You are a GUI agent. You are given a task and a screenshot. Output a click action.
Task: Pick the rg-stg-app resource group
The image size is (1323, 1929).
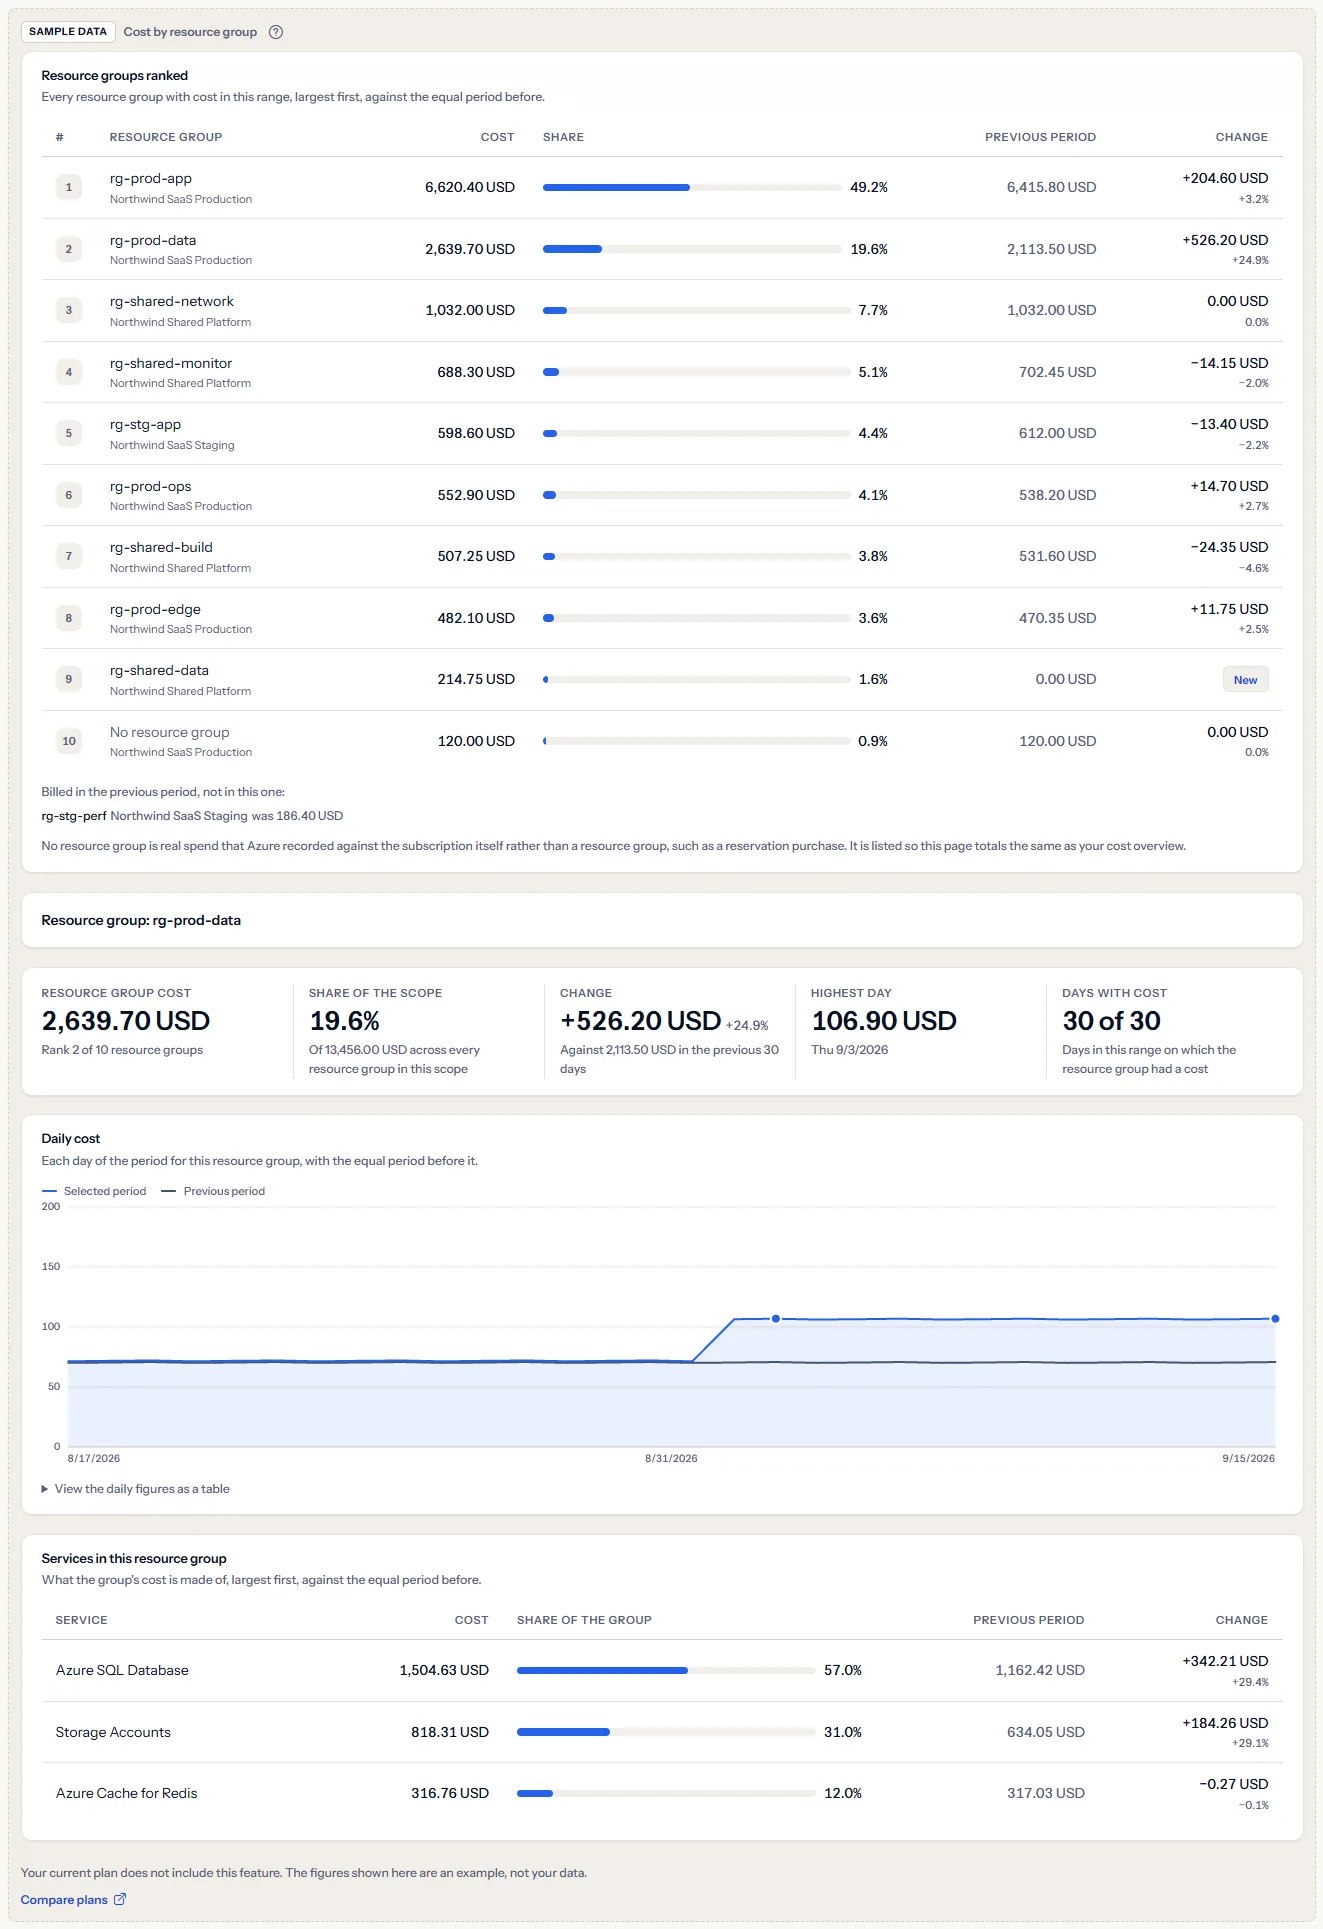pyautogui.click(x=146, y=424)
